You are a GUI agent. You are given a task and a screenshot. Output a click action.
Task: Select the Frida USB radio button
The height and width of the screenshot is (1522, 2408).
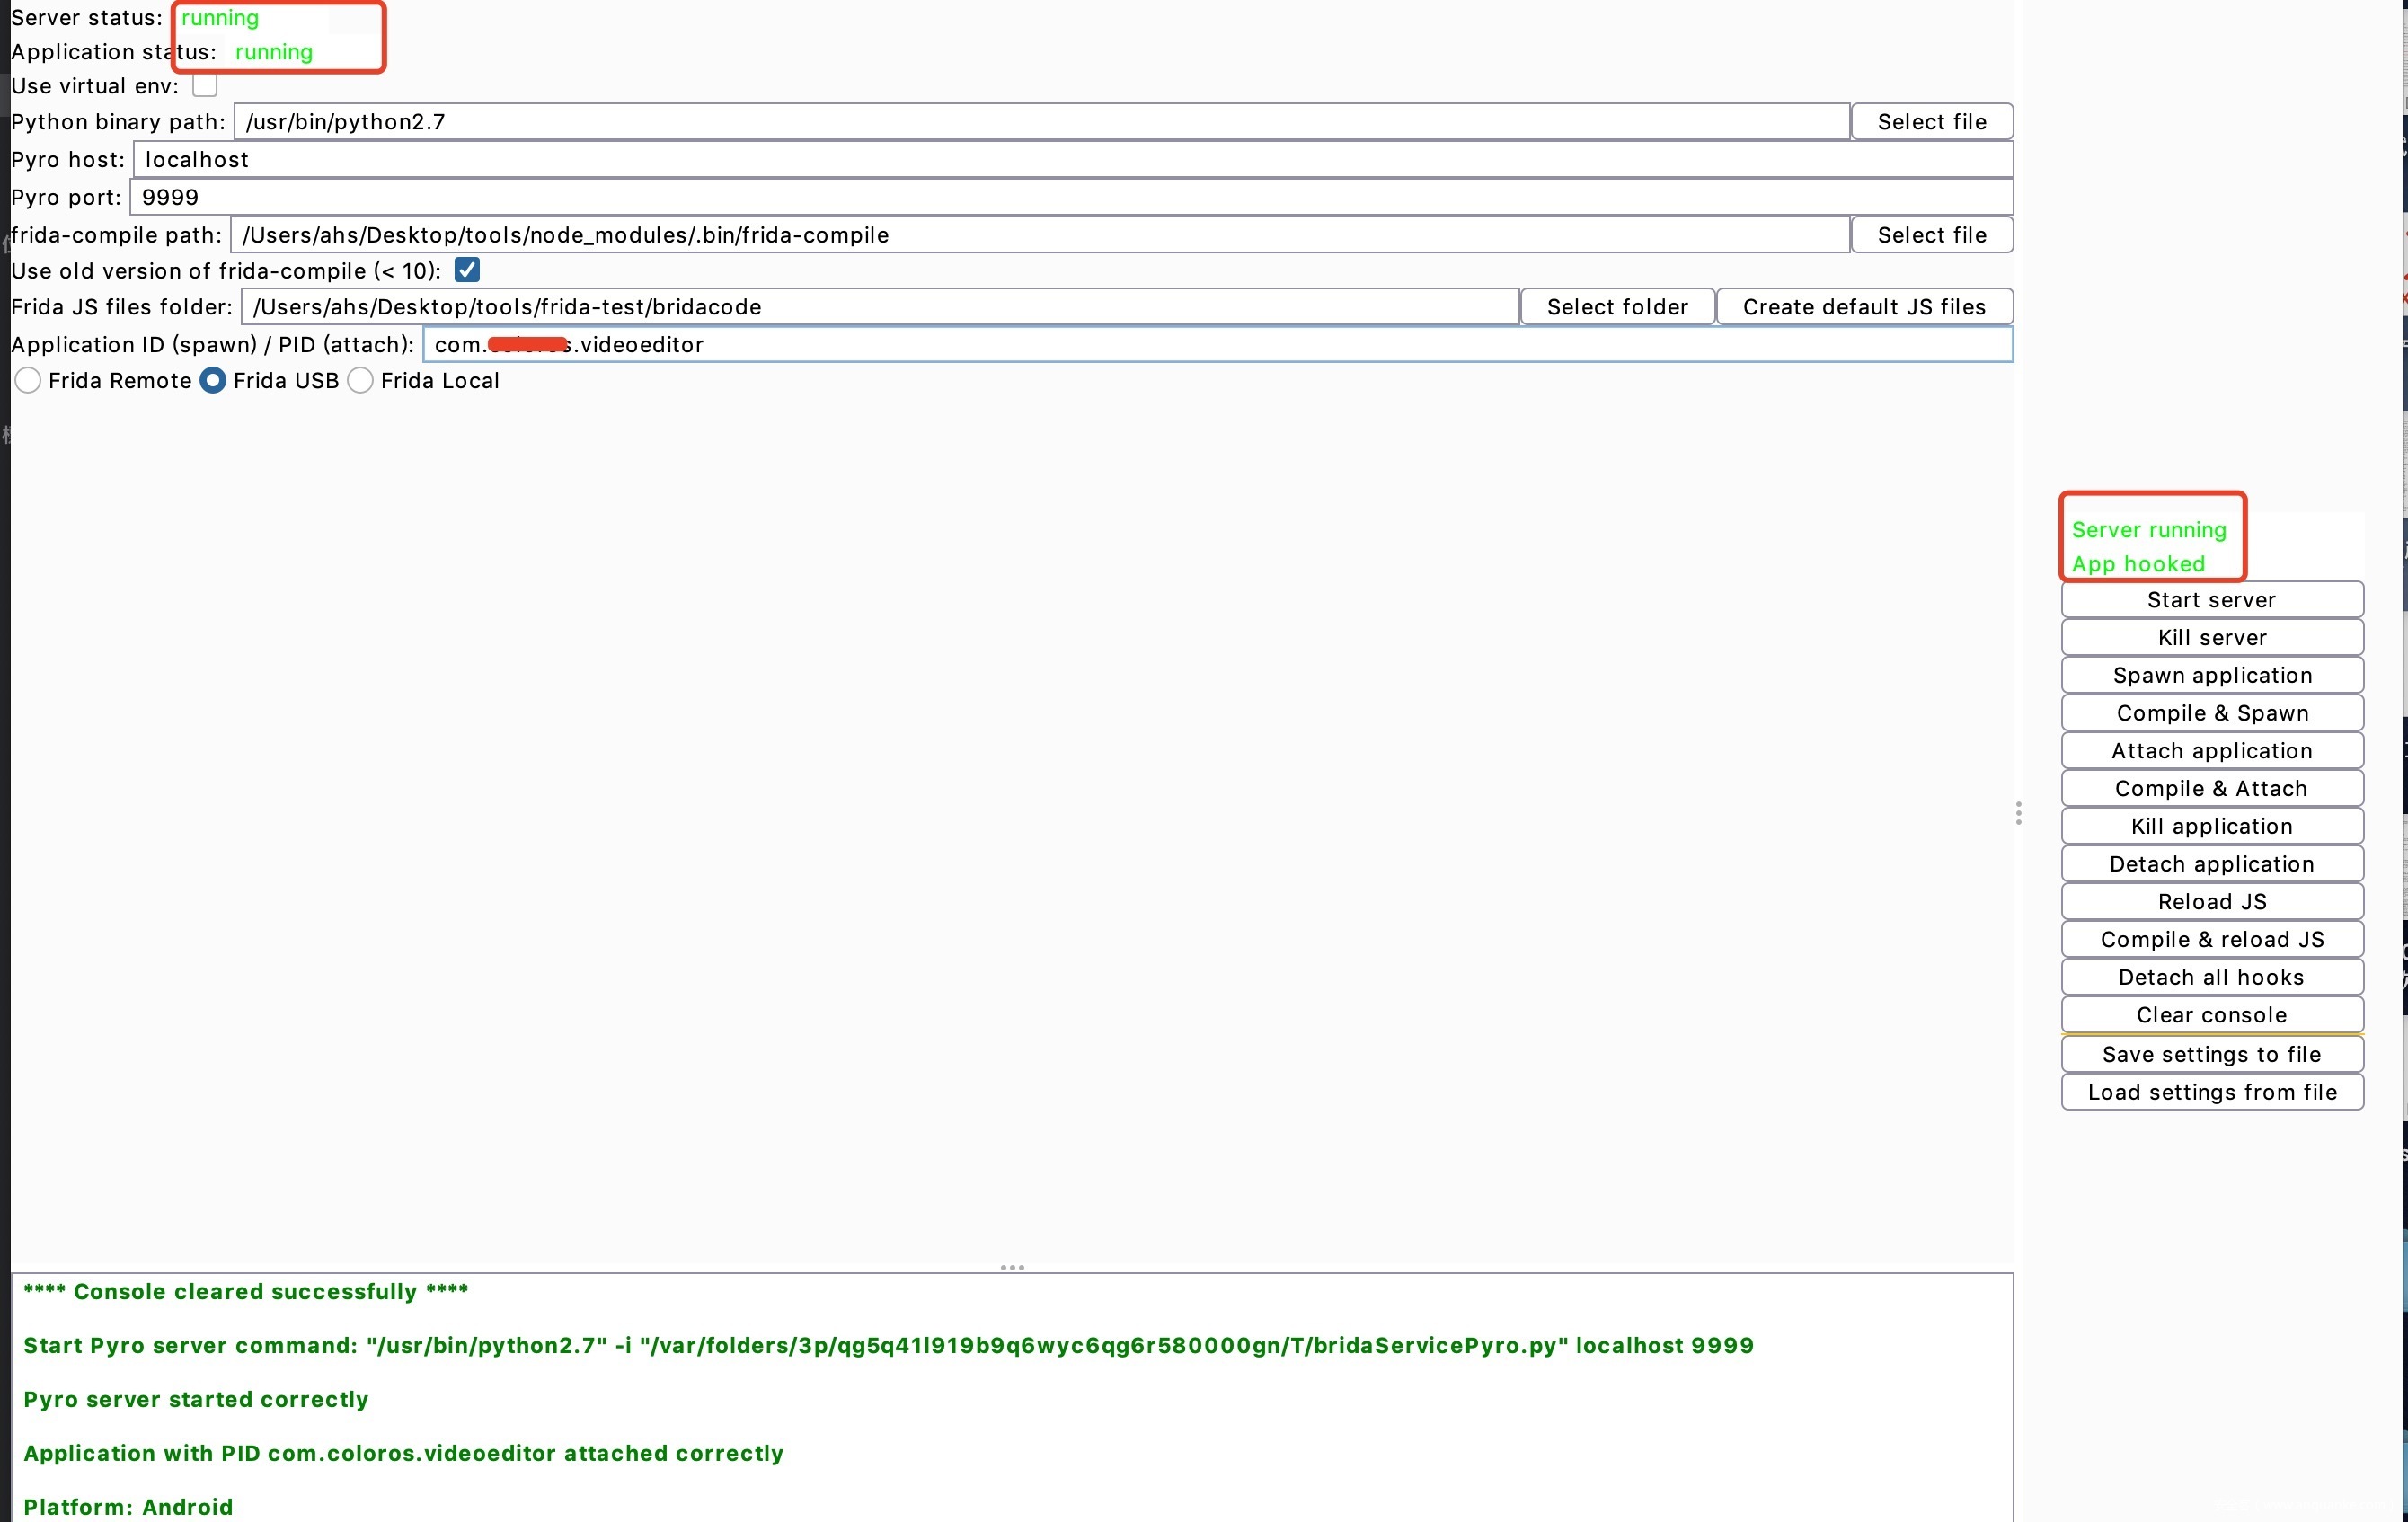(x=213, y=381)
